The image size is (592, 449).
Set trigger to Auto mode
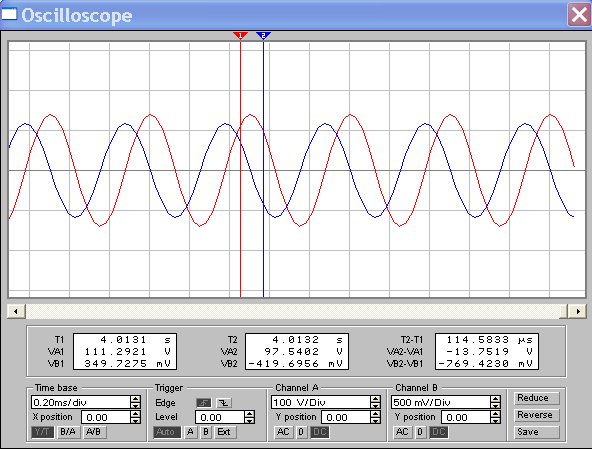tap(167, 432)
